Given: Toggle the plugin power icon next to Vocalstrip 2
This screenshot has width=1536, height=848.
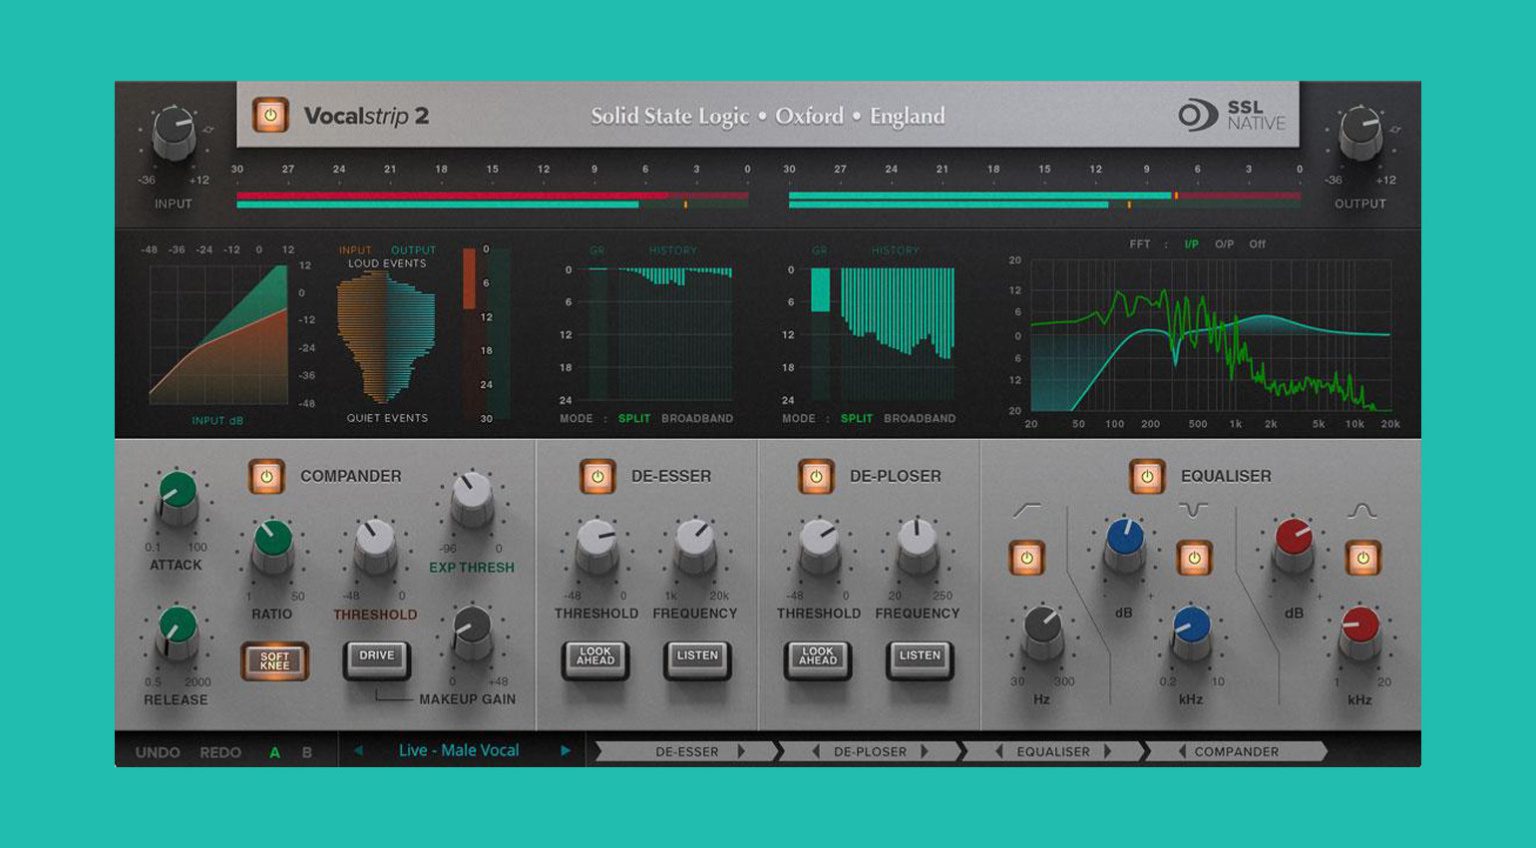Looking at the screenshot, I should click(268, 115).
